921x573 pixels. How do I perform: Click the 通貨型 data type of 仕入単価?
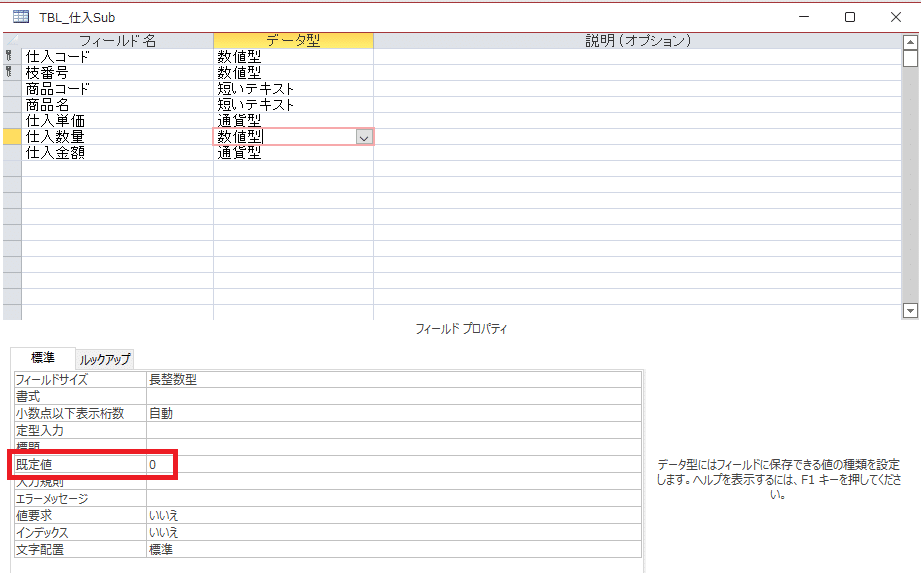[x=293, y=120]
